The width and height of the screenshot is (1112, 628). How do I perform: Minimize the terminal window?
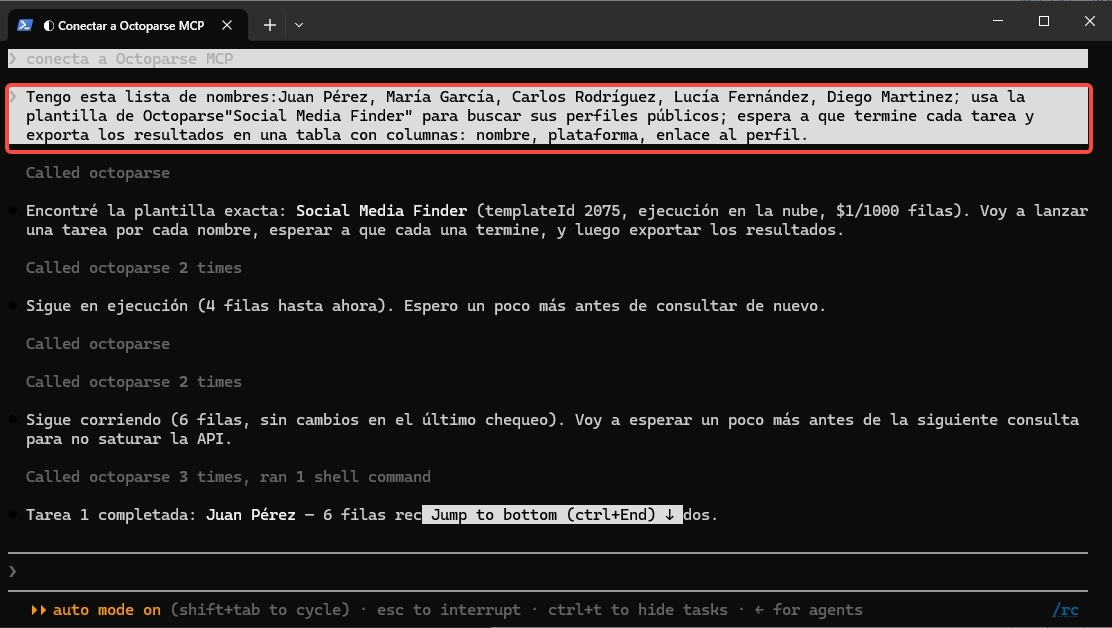(998, 21)
